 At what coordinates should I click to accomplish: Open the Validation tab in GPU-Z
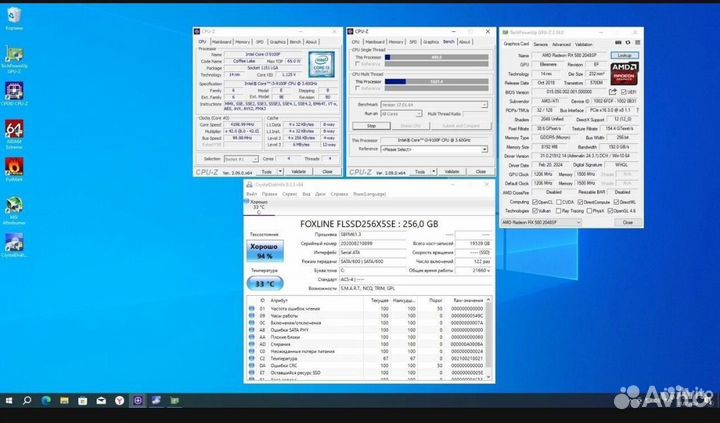coord(584,45)
